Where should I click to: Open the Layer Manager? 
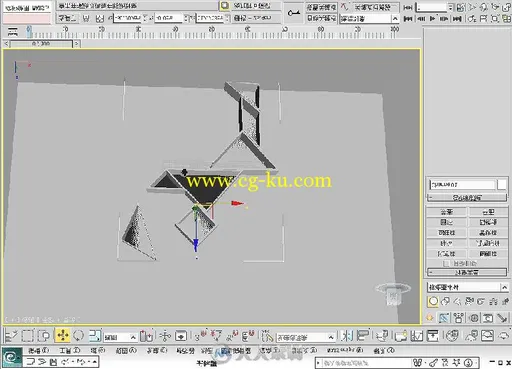382,336
